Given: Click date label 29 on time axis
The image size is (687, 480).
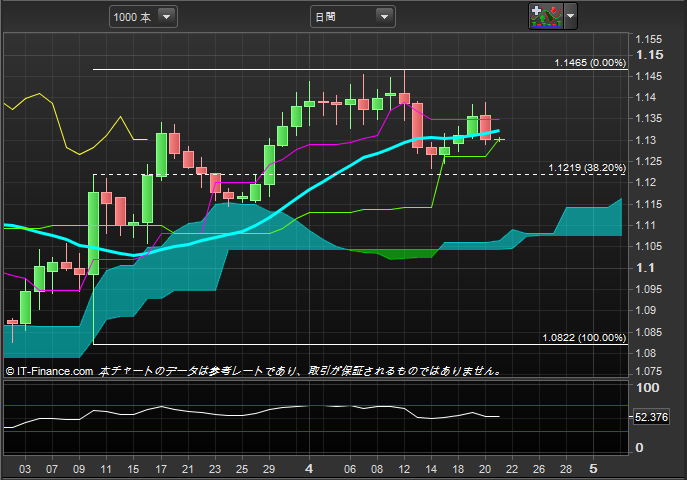Looking at the screenshot, I should pos(269,469).
